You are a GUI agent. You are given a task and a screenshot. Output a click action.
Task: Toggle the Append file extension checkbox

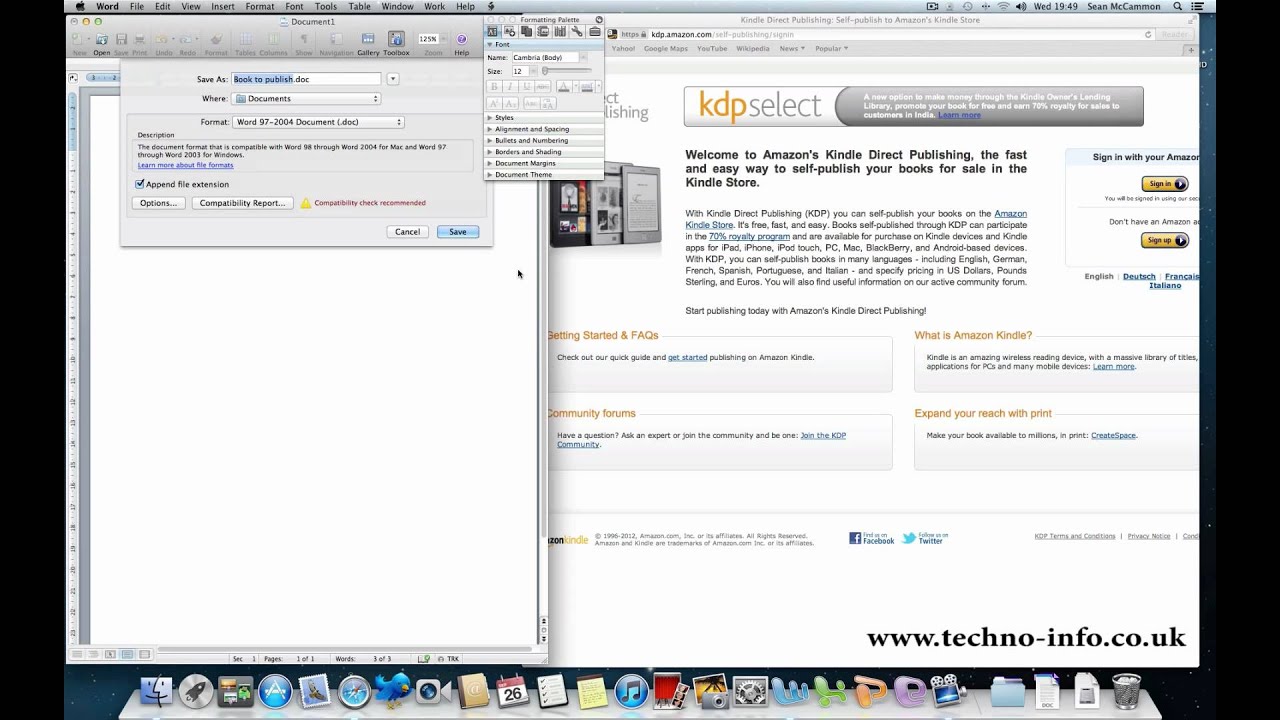[x=140, y=184]
